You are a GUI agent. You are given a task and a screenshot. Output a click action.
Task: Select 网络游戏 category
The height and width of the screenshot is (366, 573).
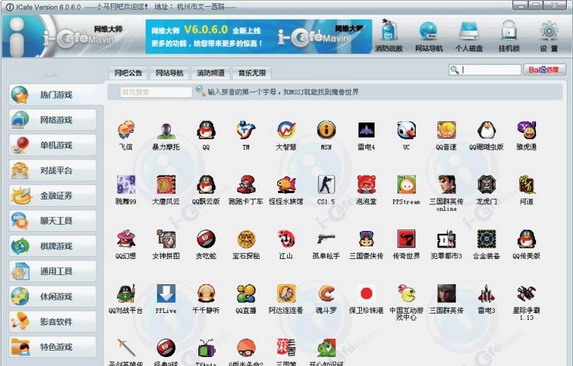(53, 120)
